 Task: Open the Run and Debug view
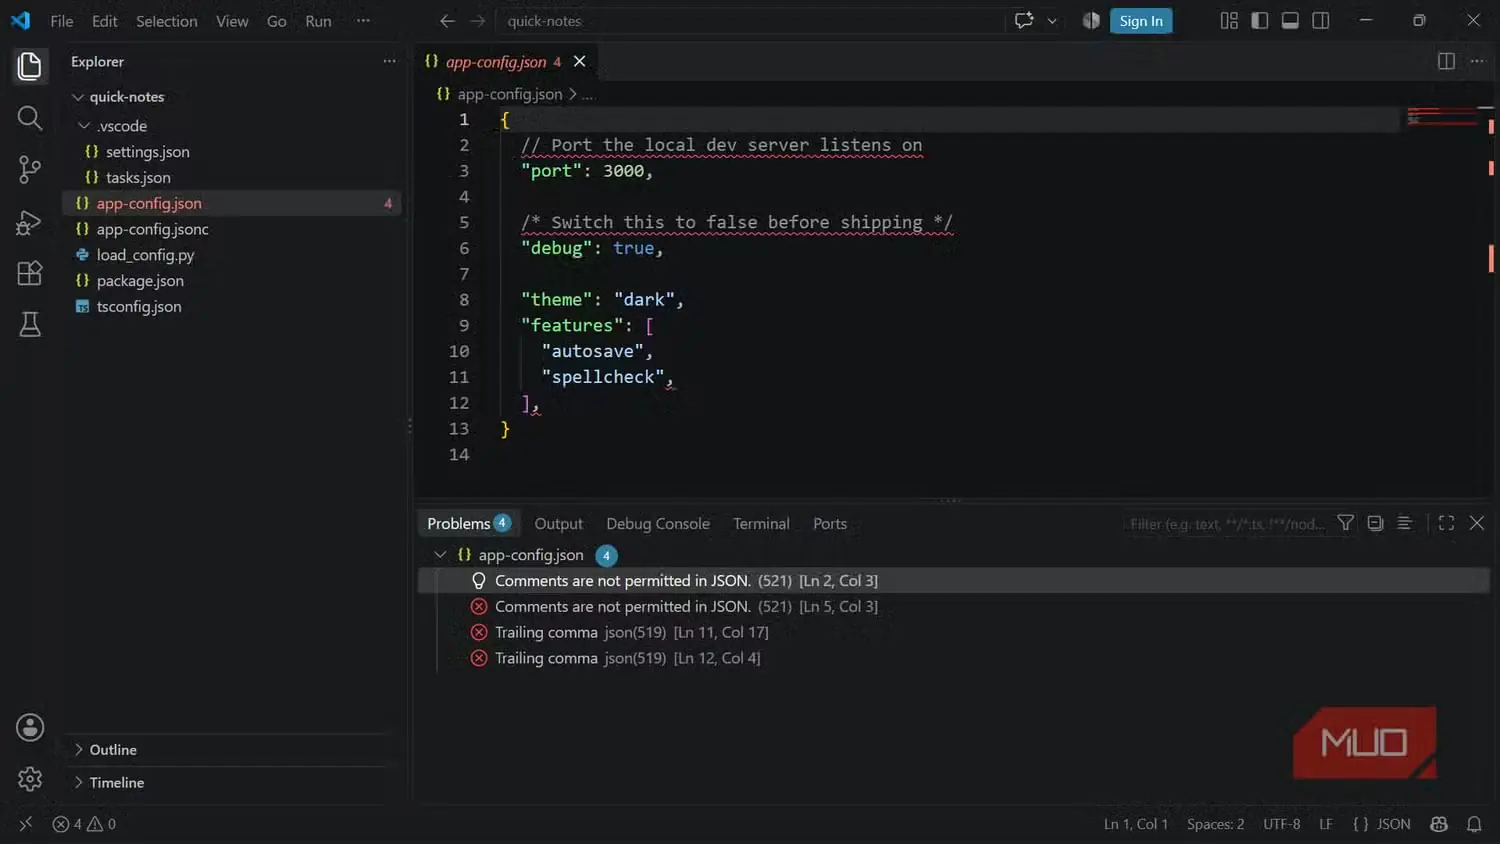point(30,222)
